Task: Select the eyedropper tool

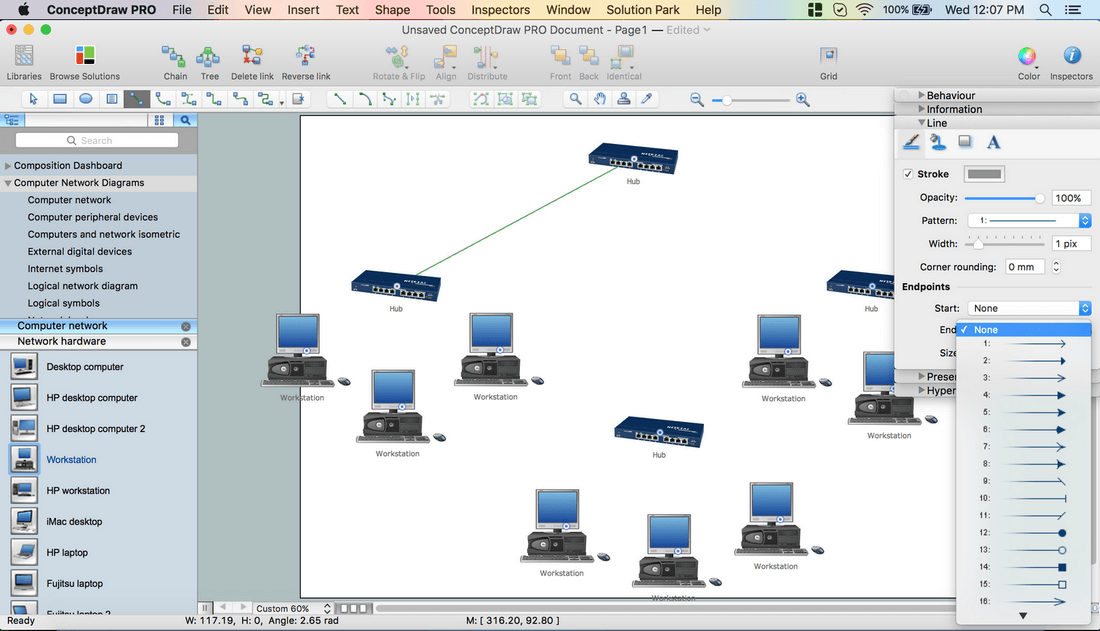Action: coord(648,99)
